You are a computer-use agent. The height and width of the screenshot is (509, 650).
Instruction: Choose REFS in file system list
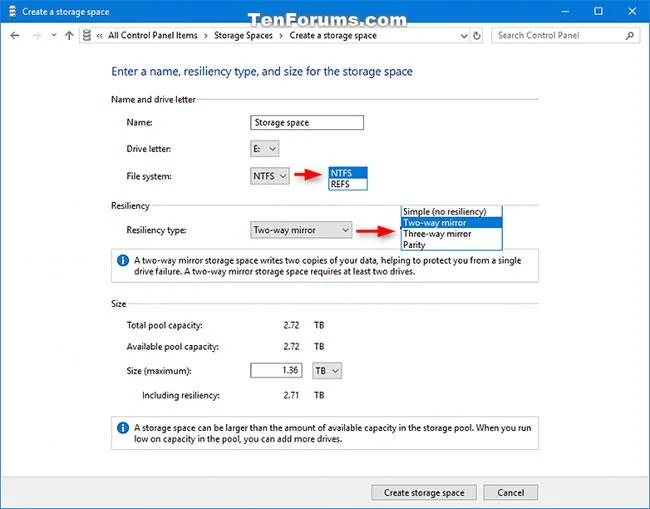point(348,184)
